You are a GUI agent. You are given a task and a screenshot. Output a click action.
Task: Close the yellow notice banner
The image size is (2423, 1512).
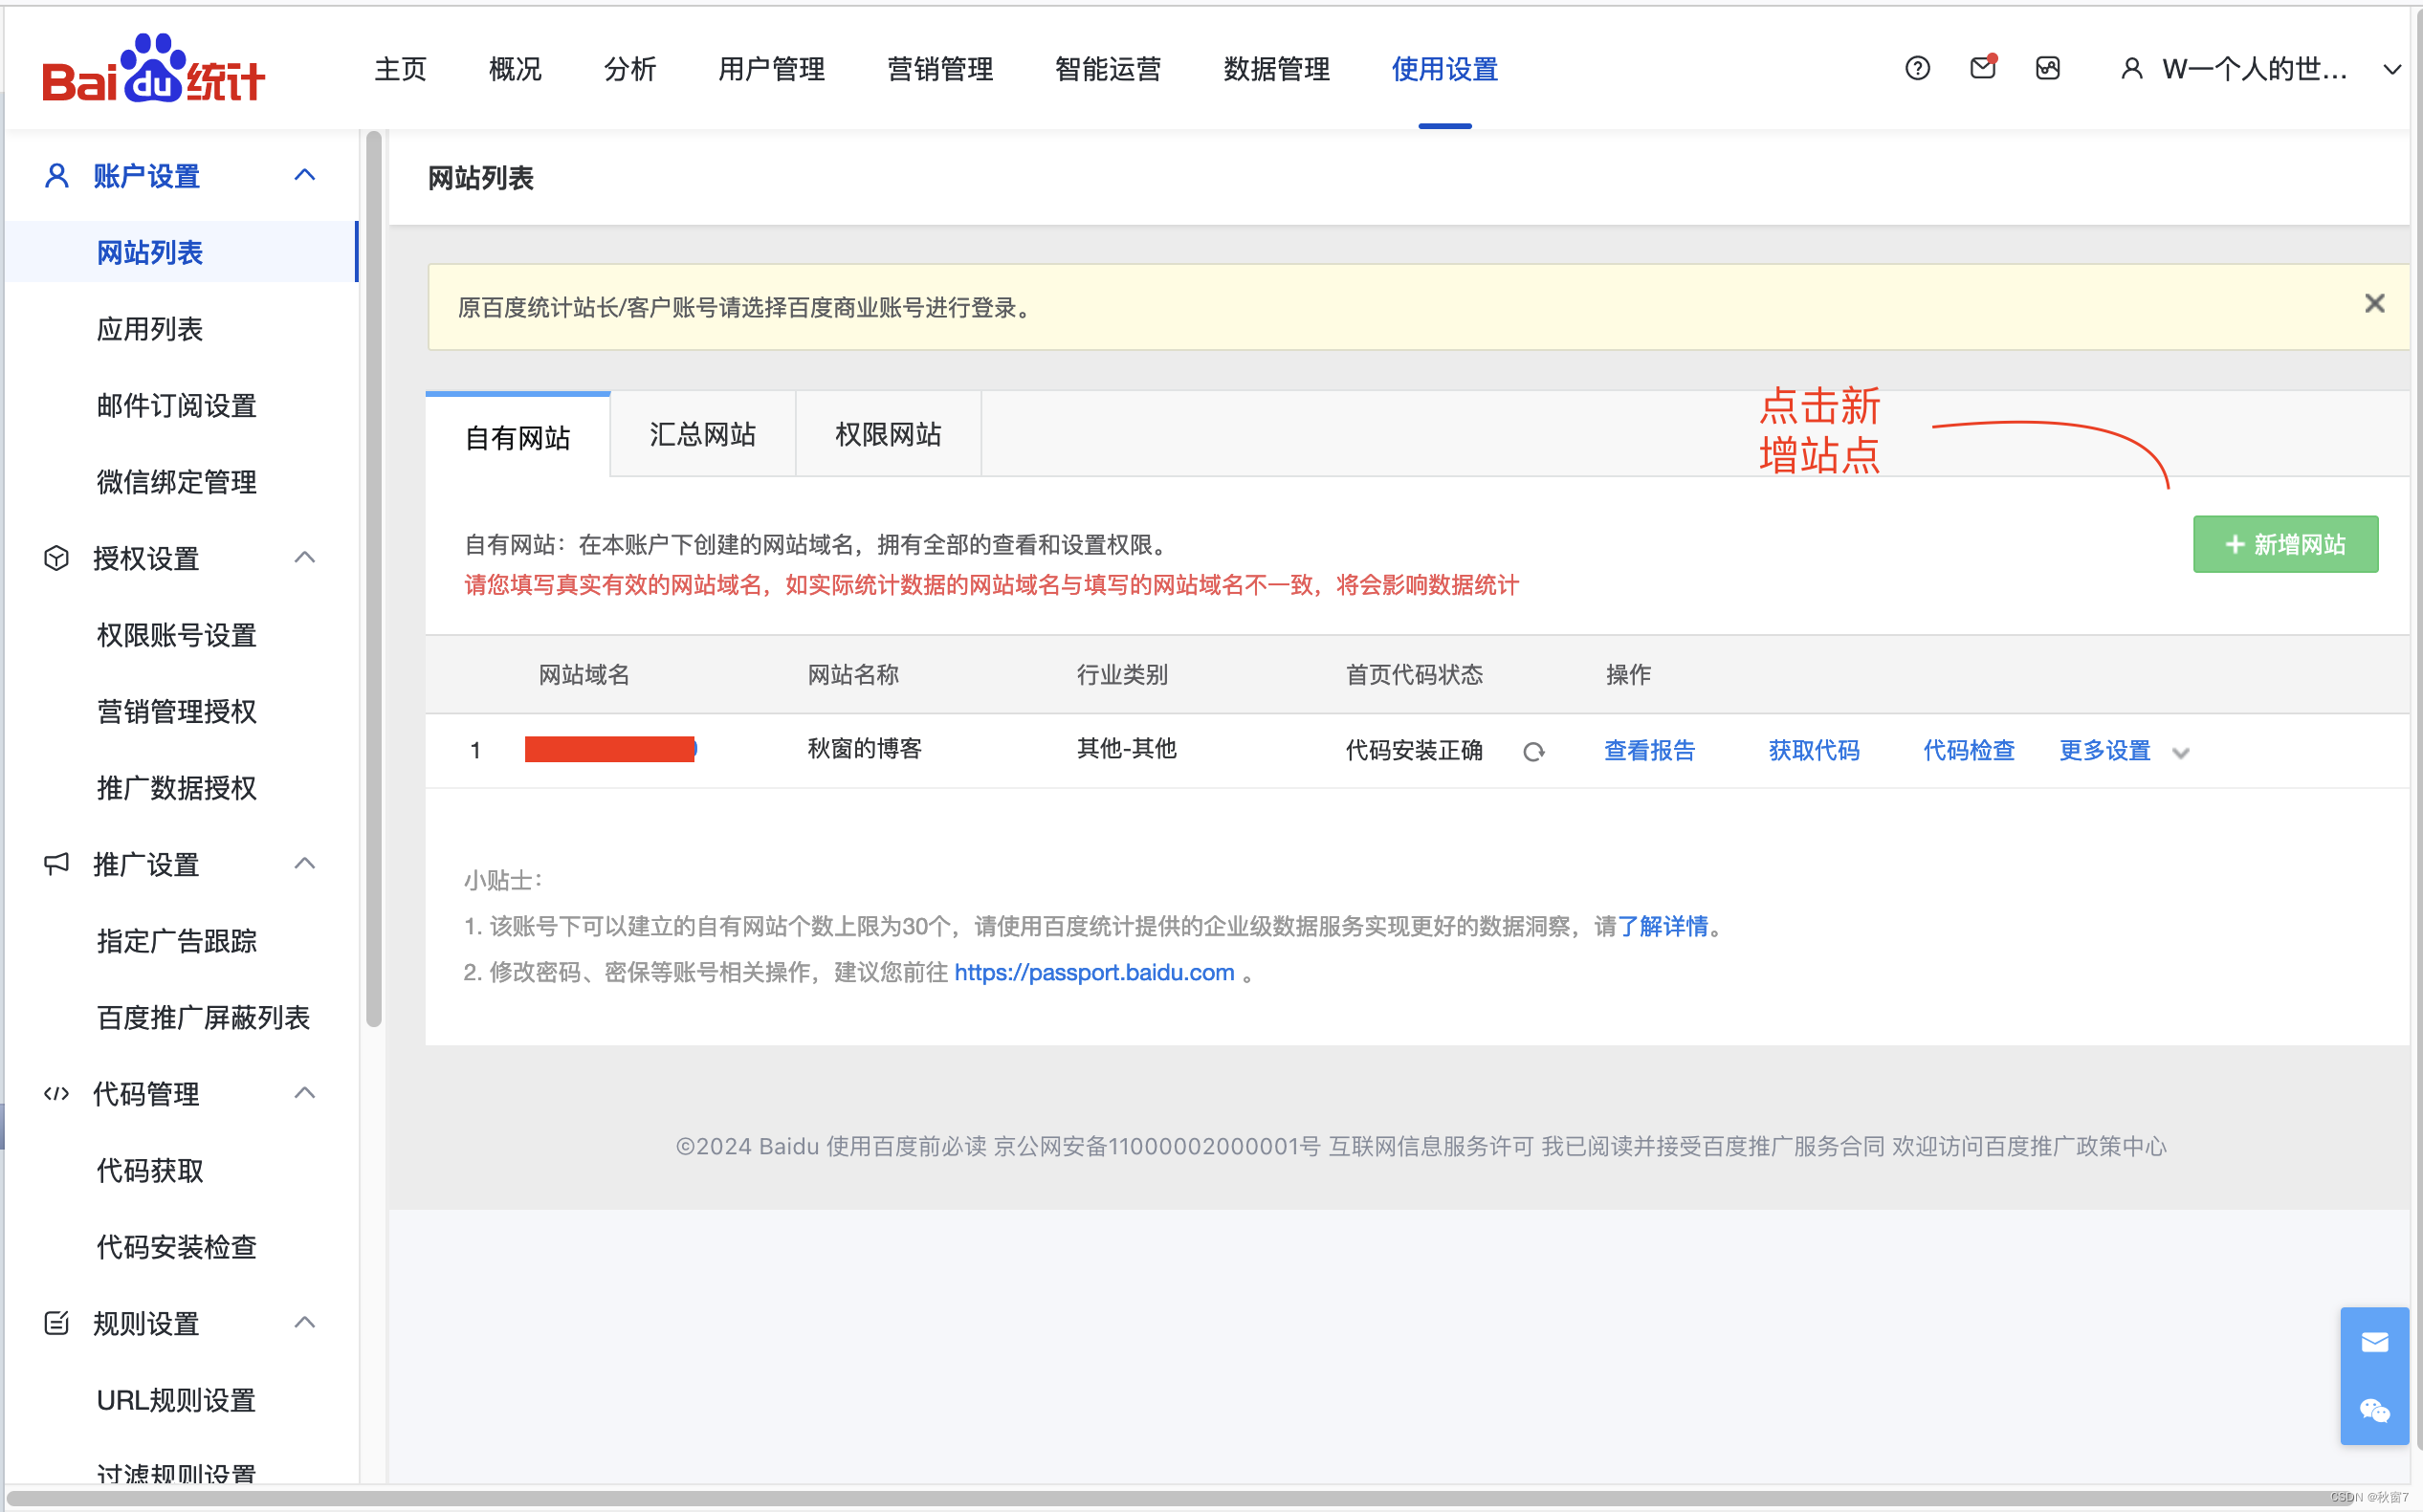2374,304
